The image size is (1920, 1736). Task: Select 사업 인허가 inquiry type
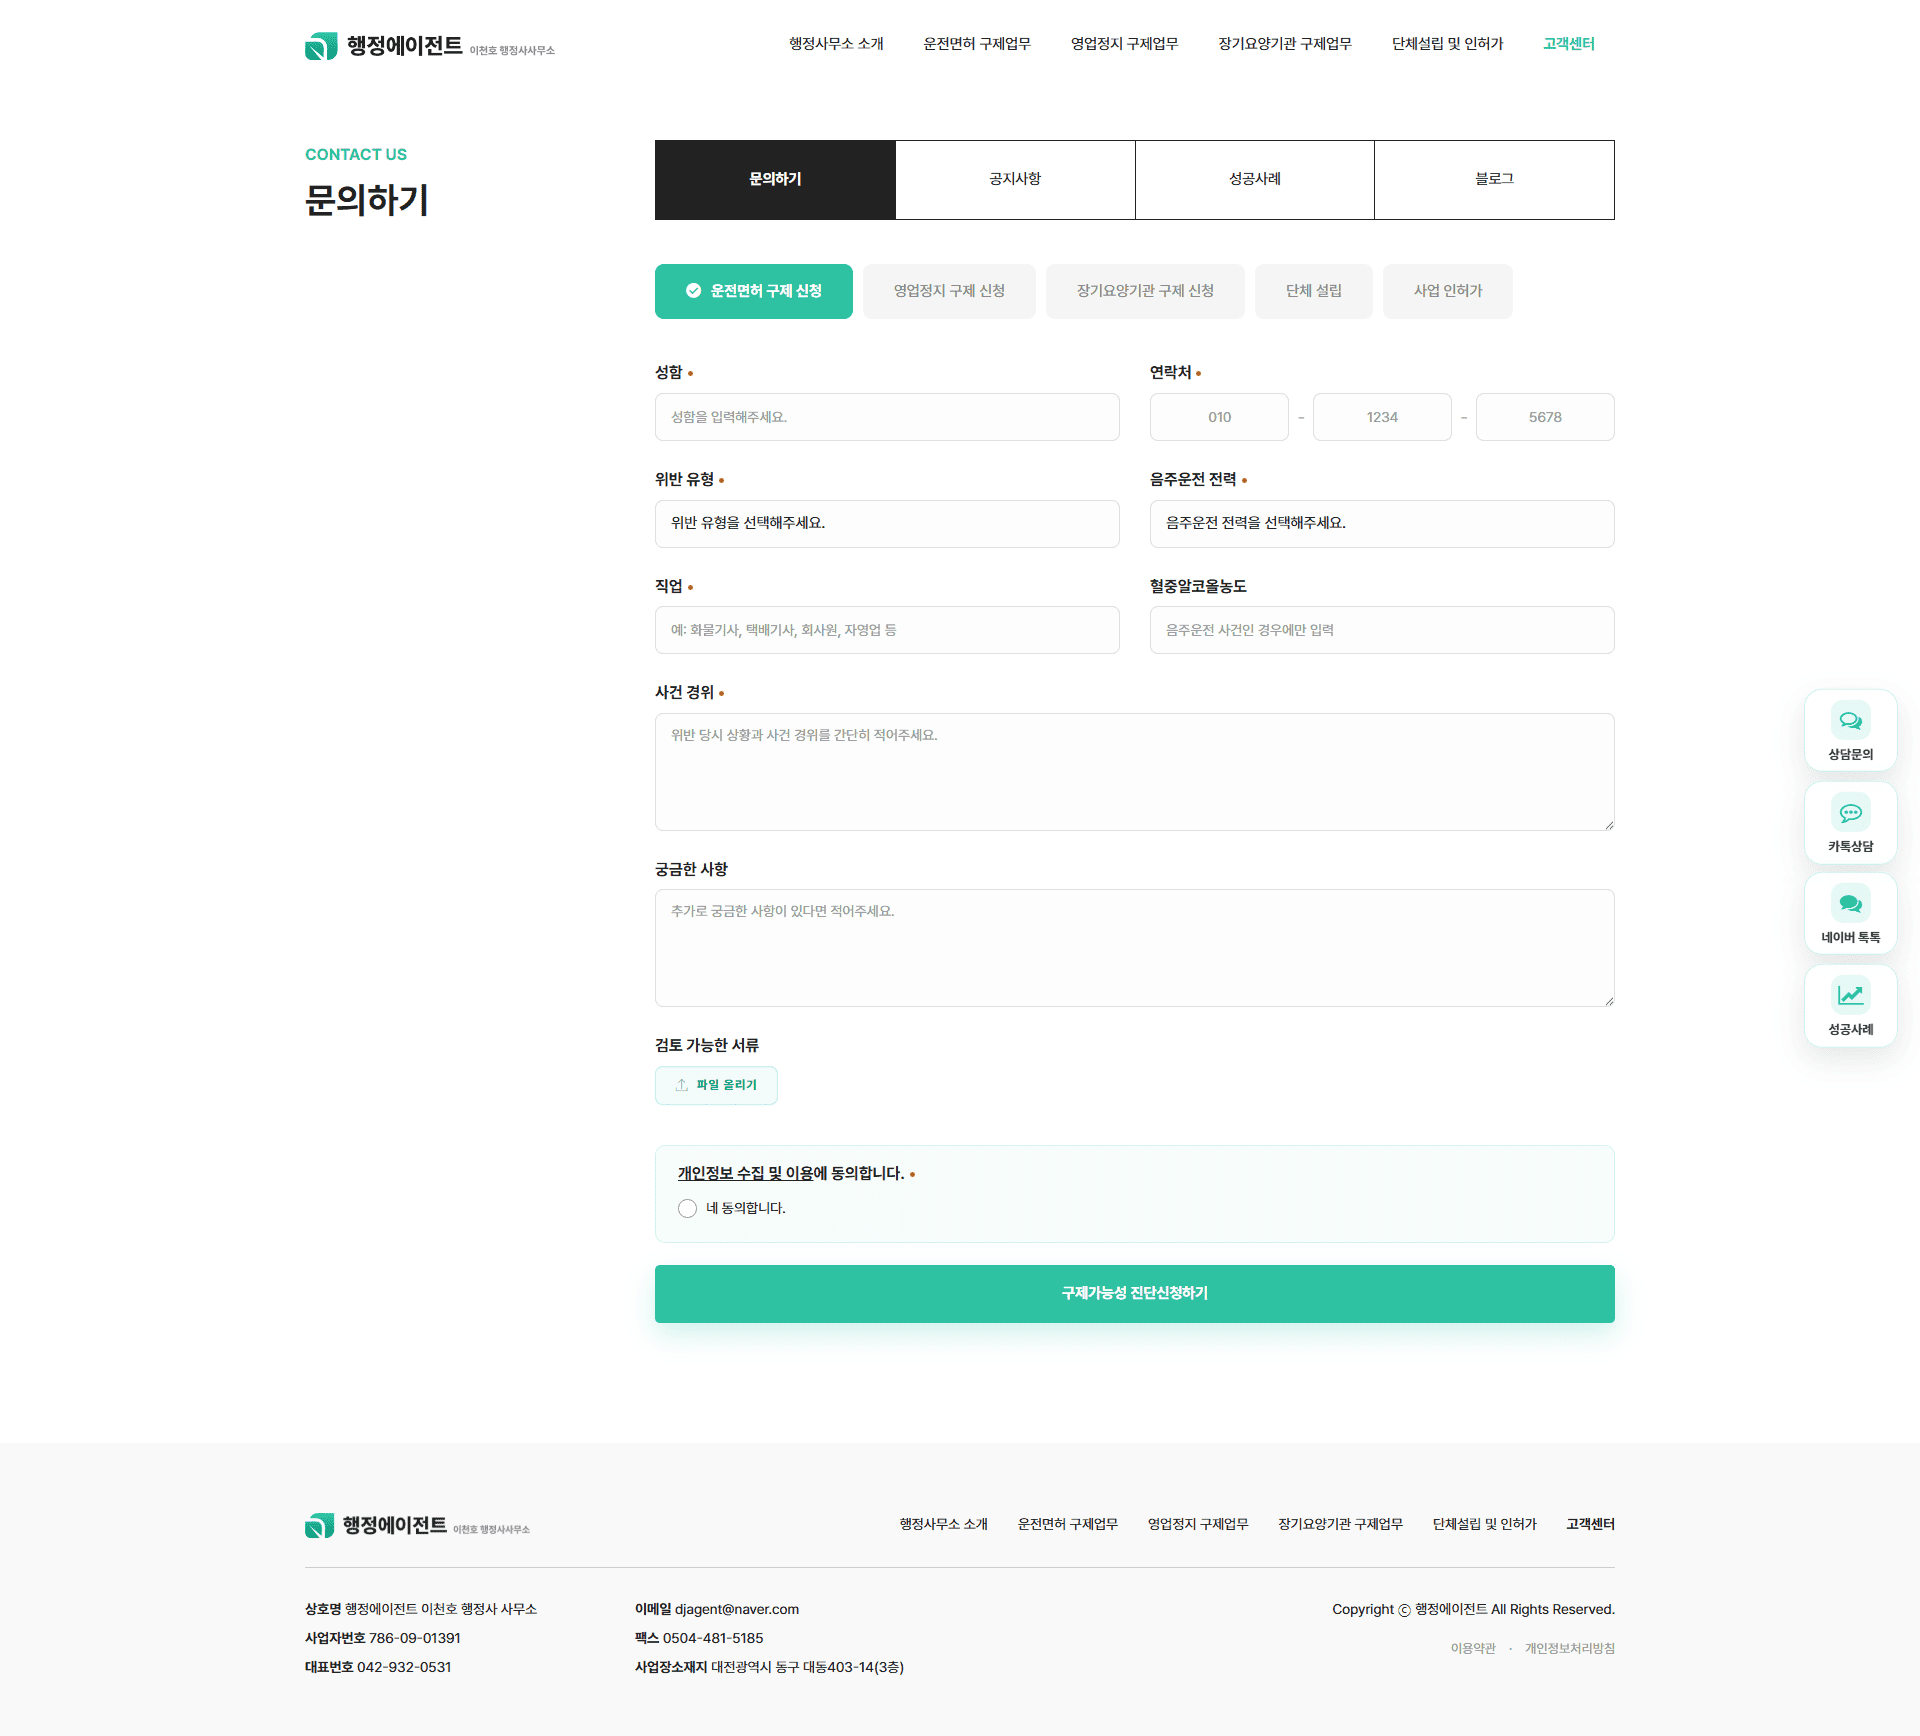pyautogui.click(x=1447, y=291)
